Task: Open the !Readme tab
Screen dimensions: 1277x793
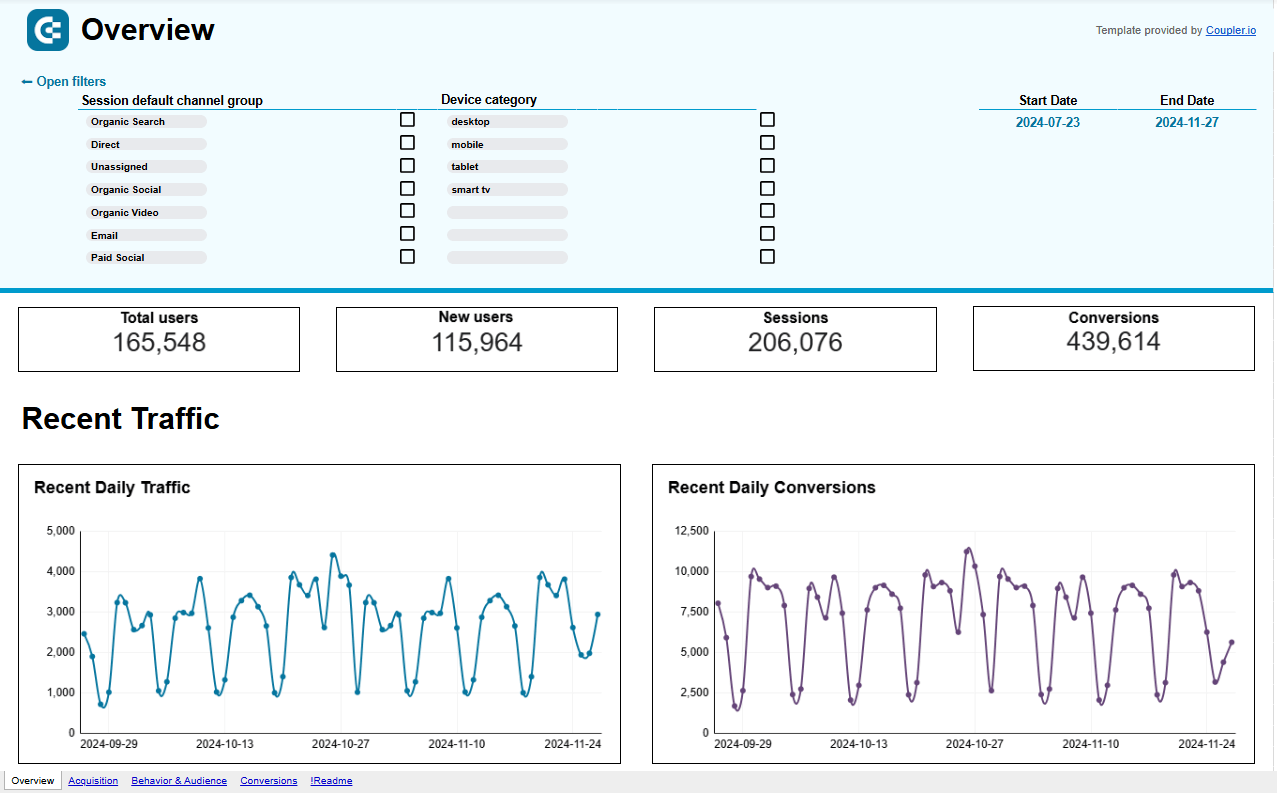Action: (331, 780)
